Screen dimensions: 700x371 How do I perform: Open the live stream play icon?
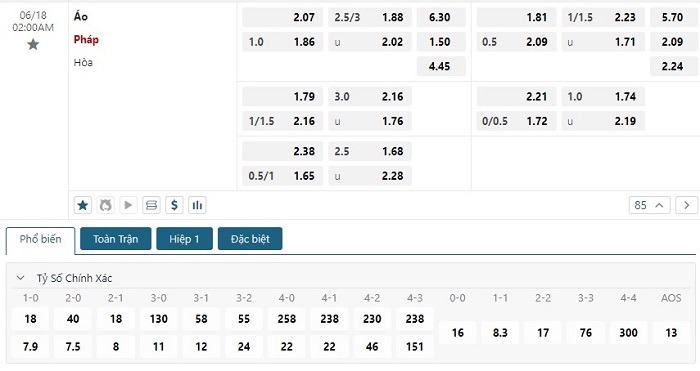[x=129, y=205]
